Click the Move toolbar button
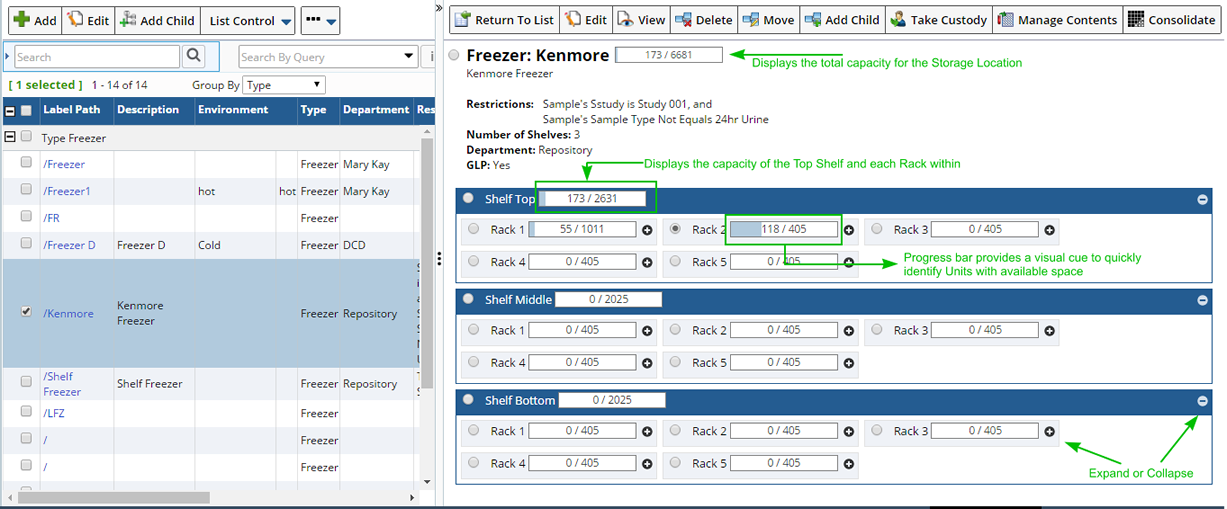The width and height of the screenshot is (1227, 509). click(x=768, y=19)
